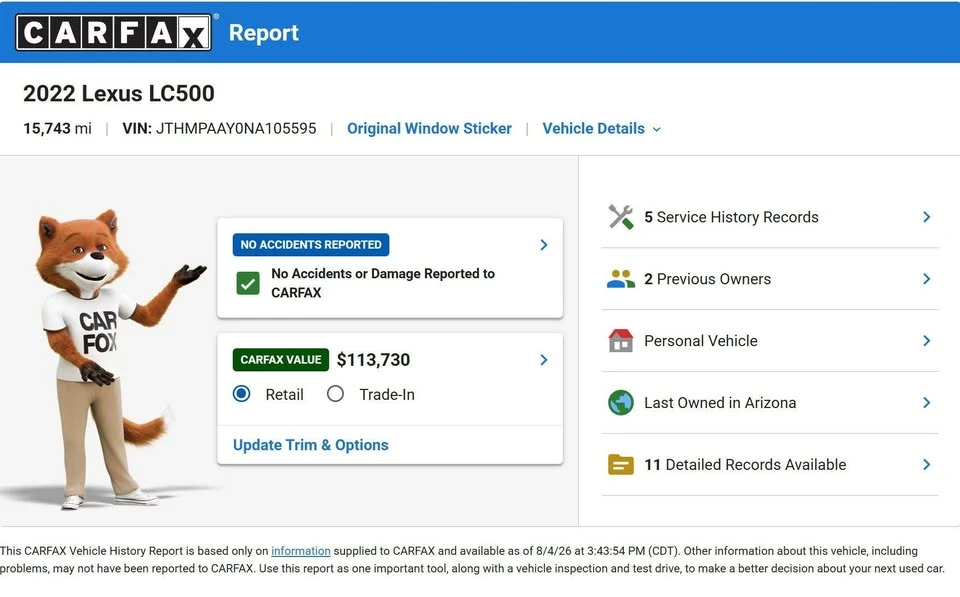This screenshot has width=960, height=597.
Task: Click the 'Personal Vehicle' text
Action: (x=700, y=341)
